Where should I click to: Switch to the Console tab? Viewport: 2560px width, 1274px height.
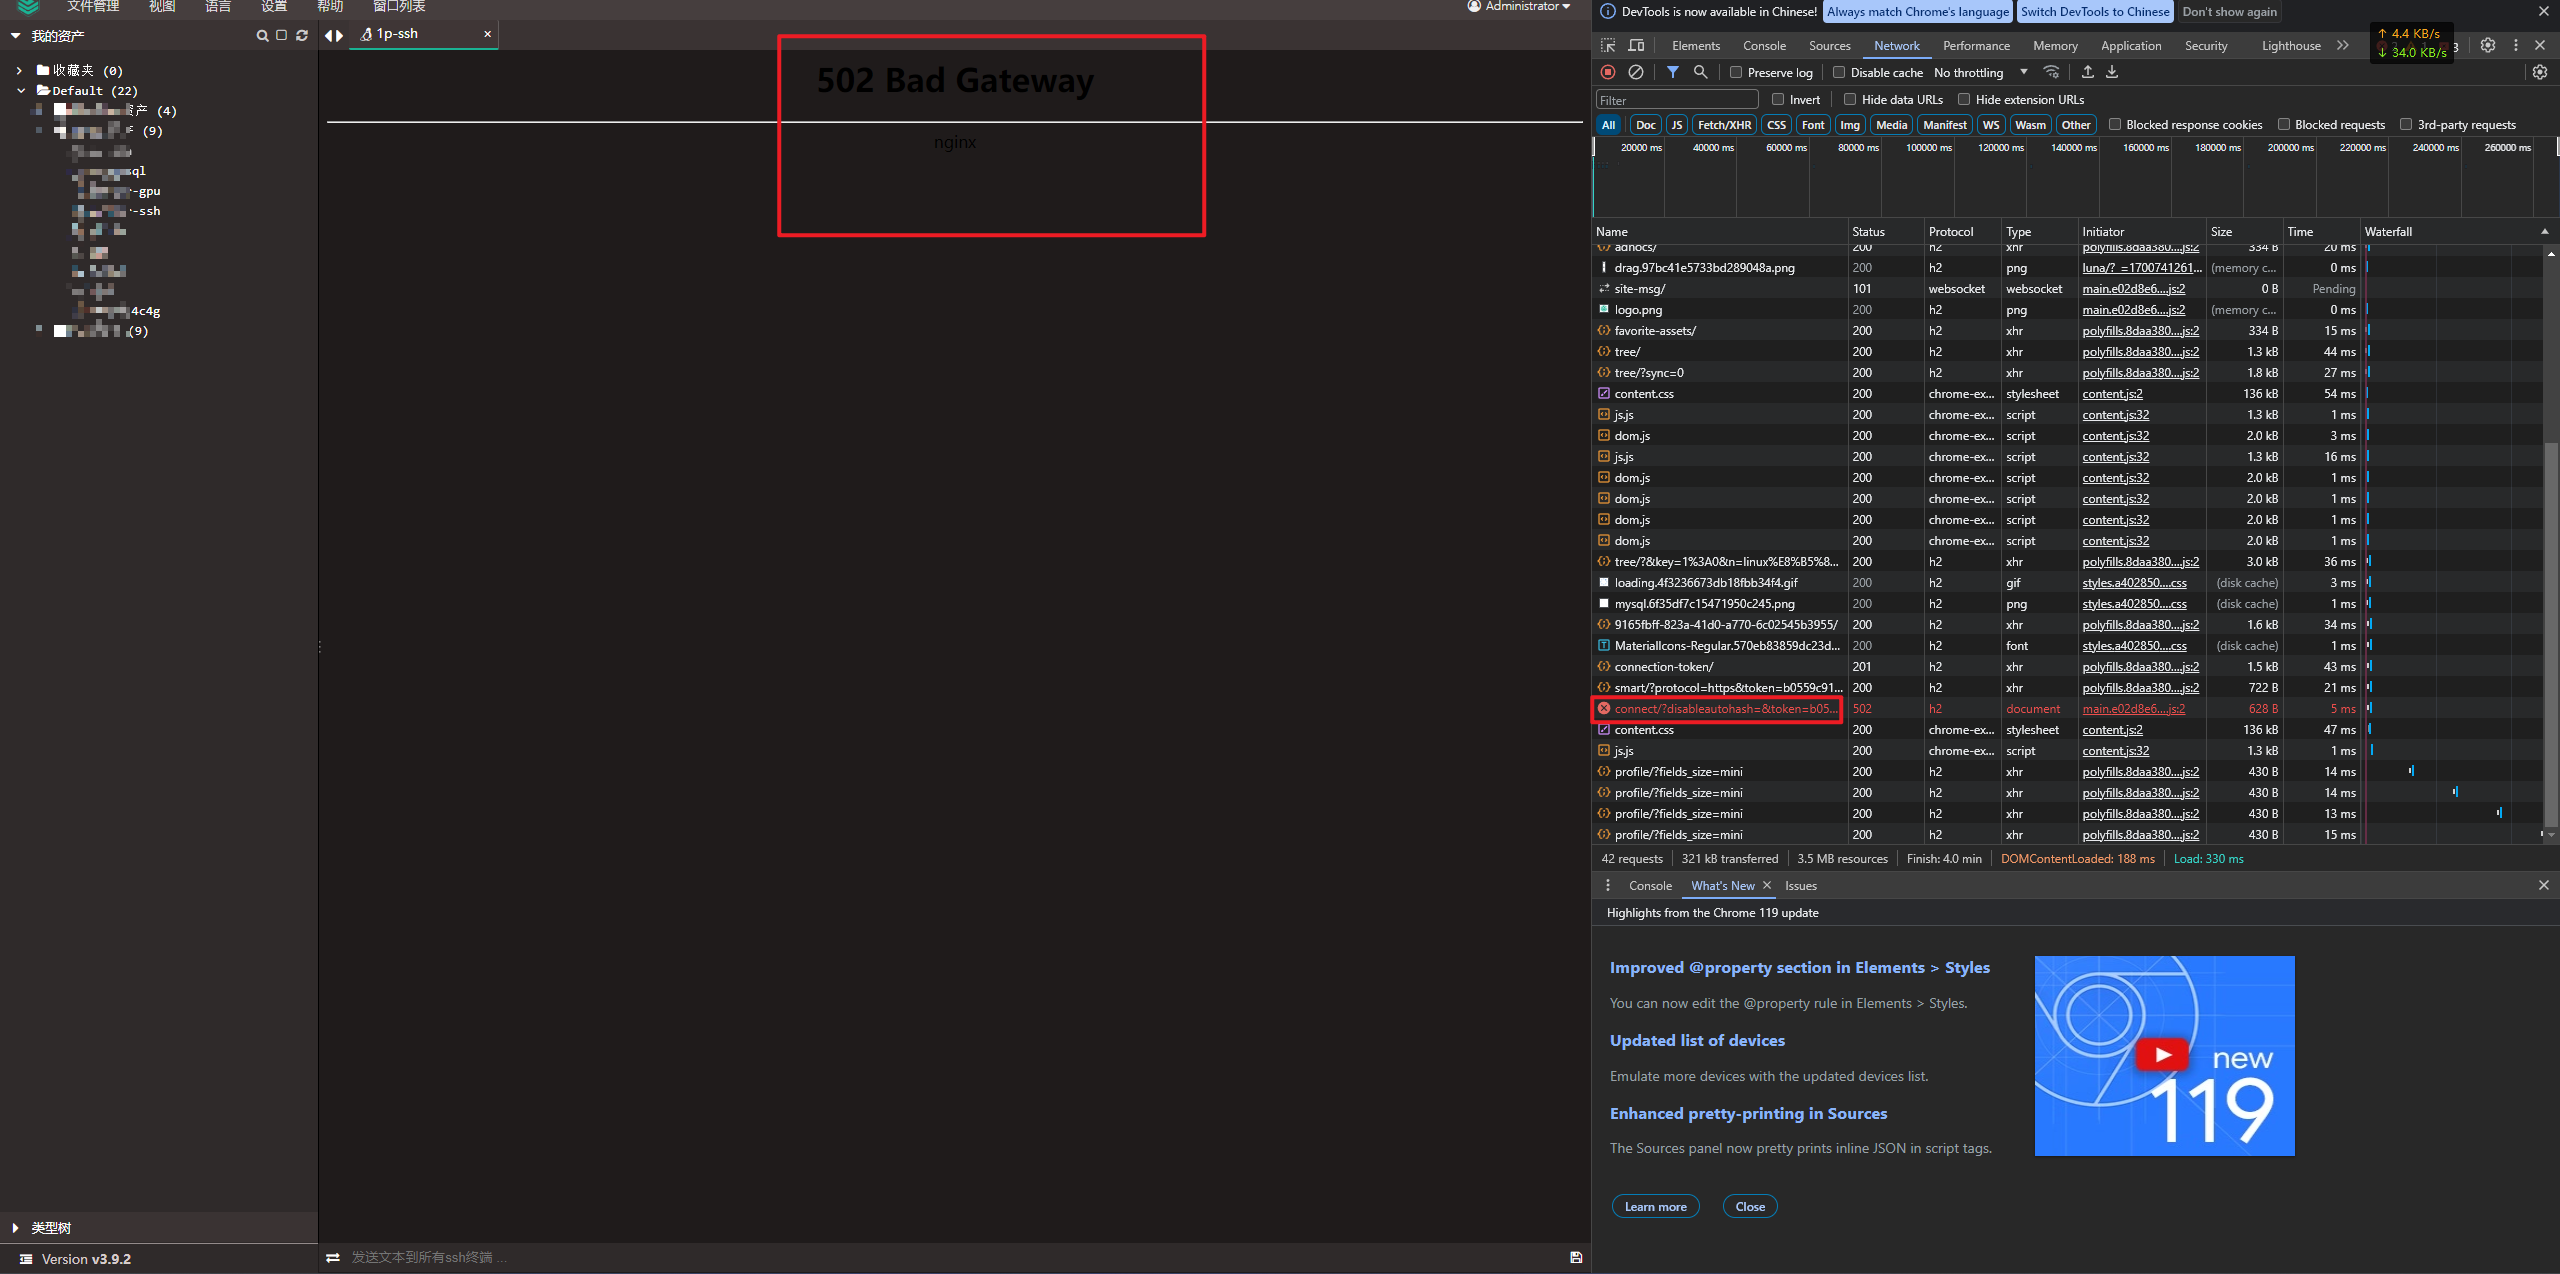1764,46
